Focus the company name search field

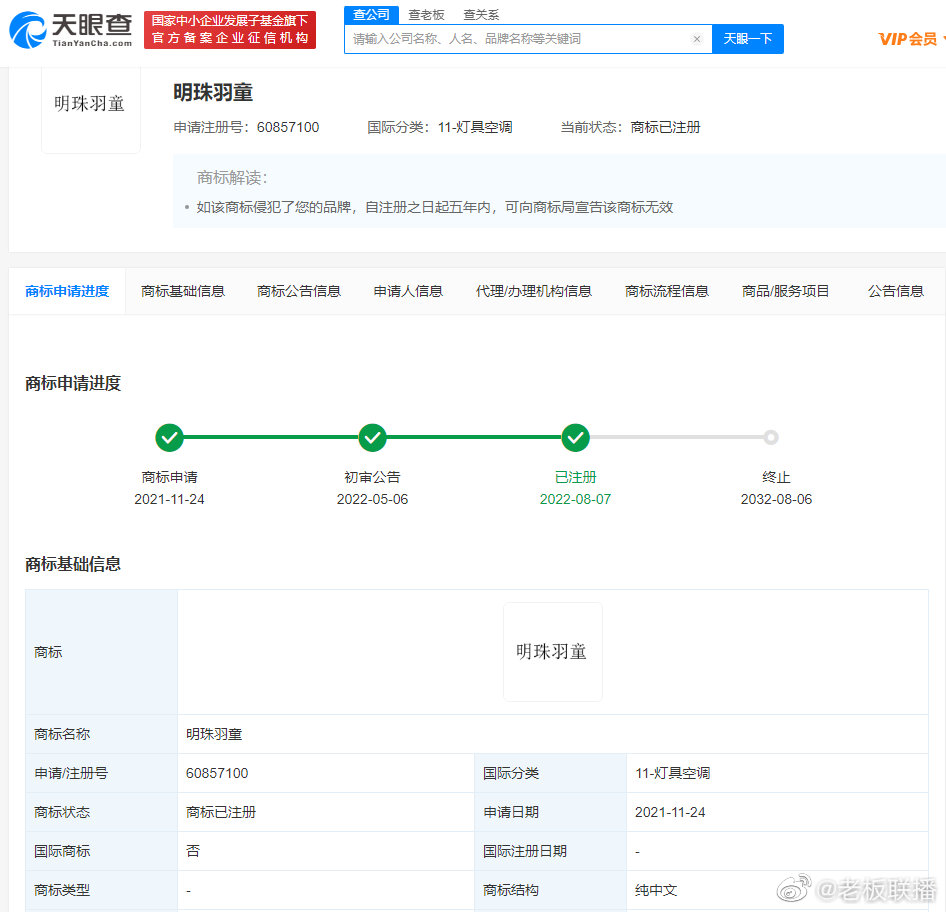pos(518,39)
